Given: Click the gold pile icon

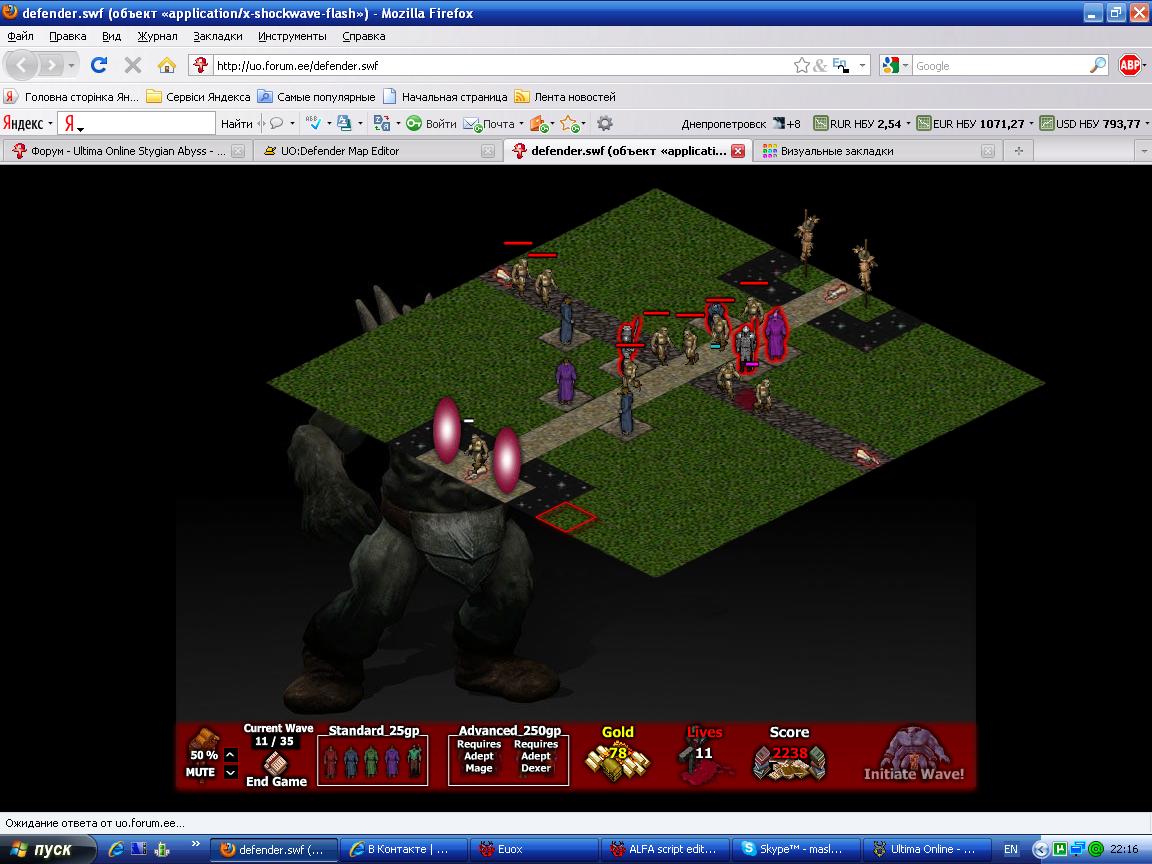Looking at the screenshot, I should [x=618, y=760].
